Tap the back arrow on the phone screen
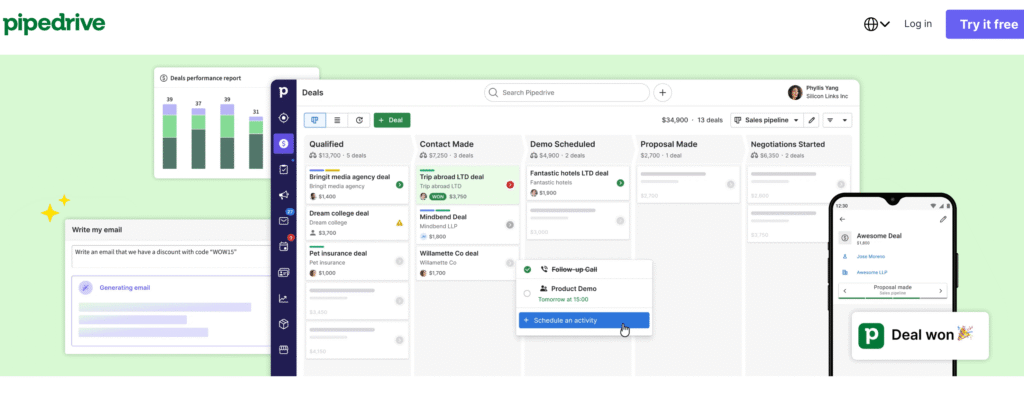 (x=842, y=220)
